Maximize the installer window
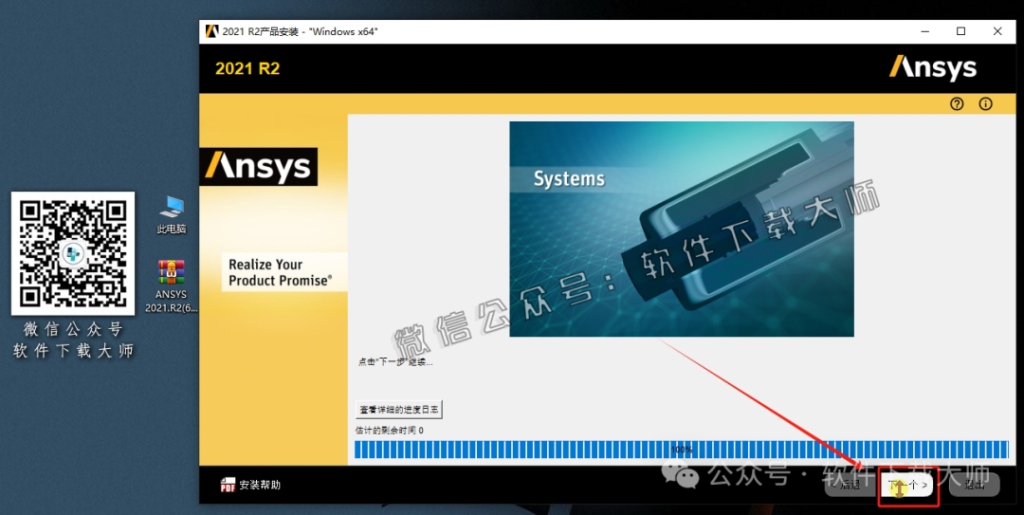This screenshot has height=515, width=1024. point(961,31)
